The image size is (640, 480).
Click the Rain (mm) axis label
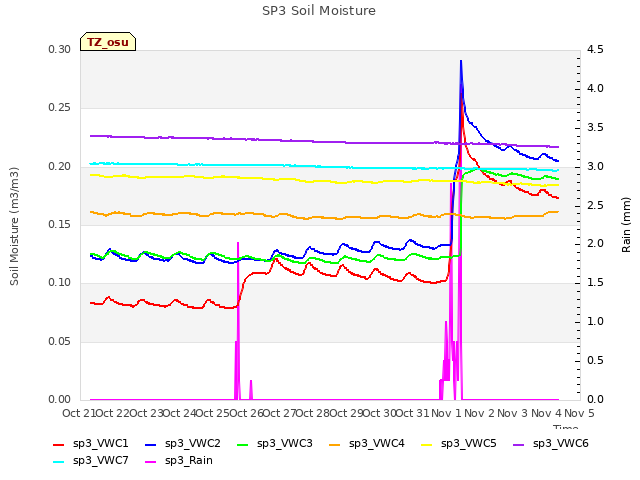pos(626,225)
